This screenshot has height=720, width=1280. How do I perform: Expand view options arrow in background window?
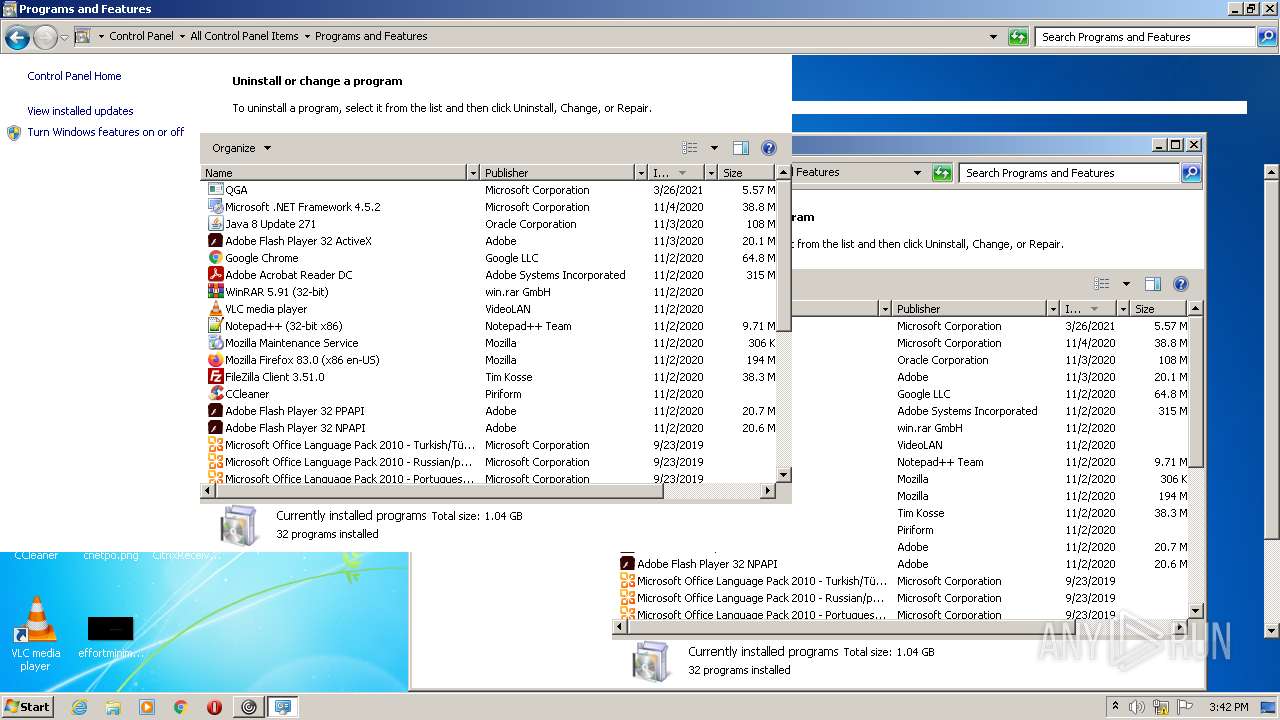1126,284
